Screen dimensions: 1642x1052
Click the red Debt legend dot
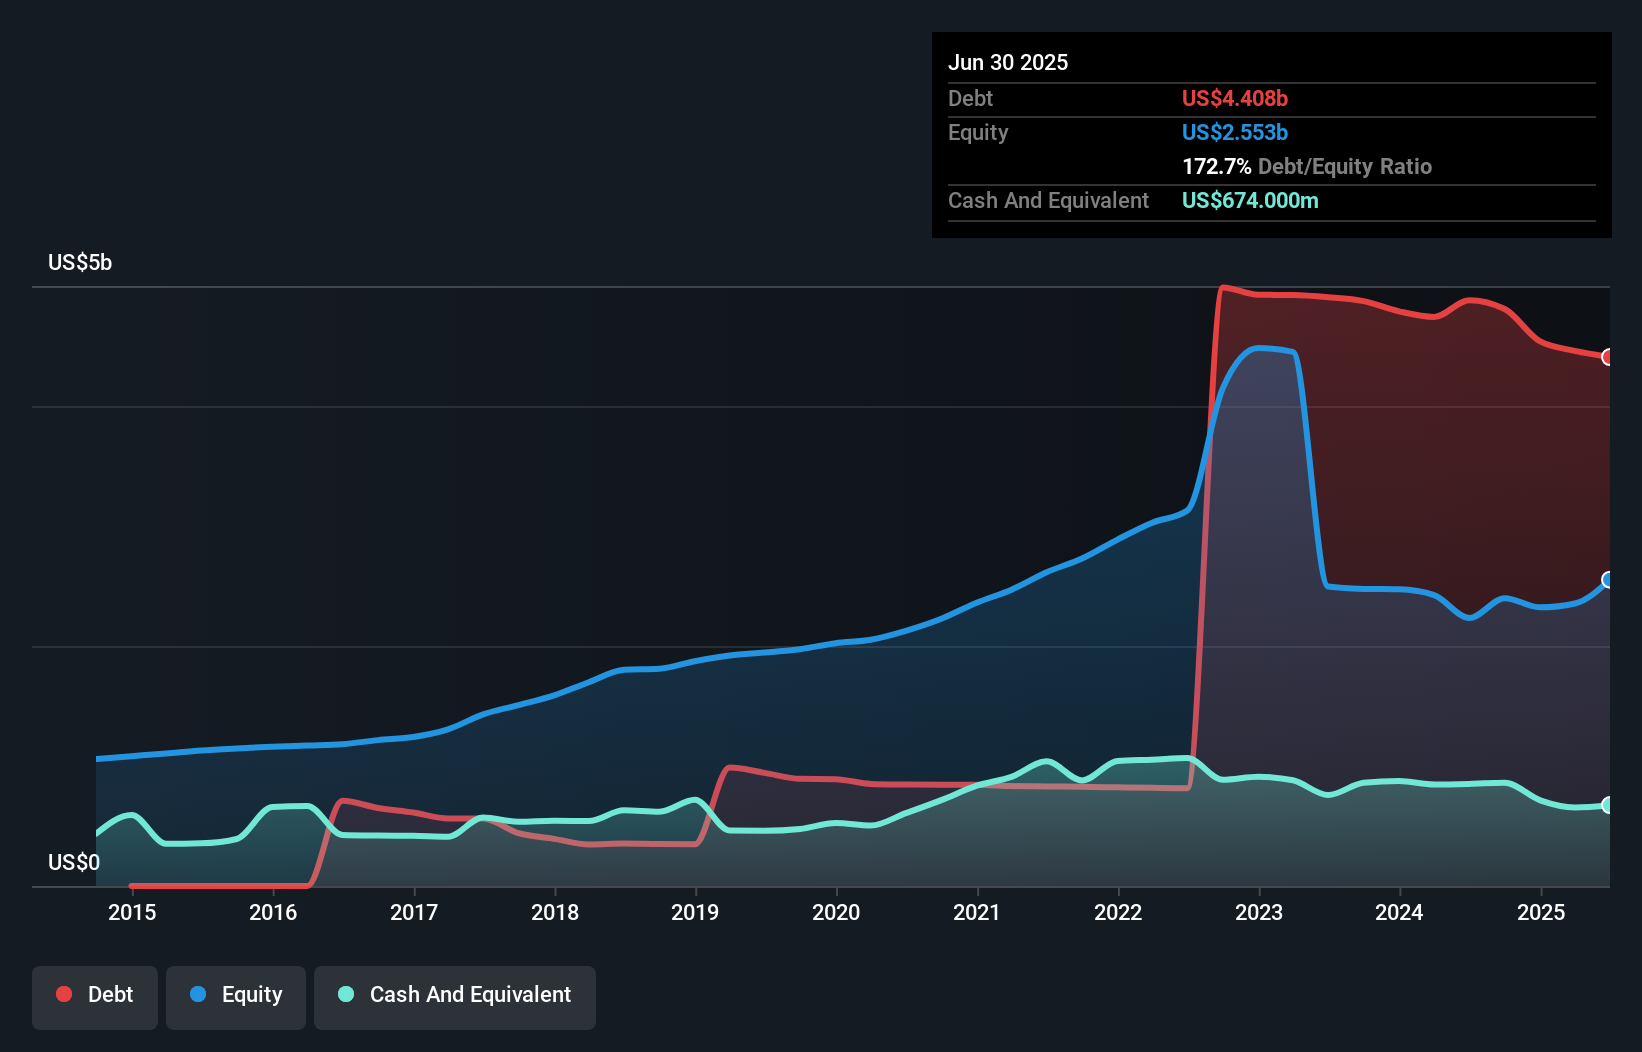pyautogui.click(x=62, y=994)
